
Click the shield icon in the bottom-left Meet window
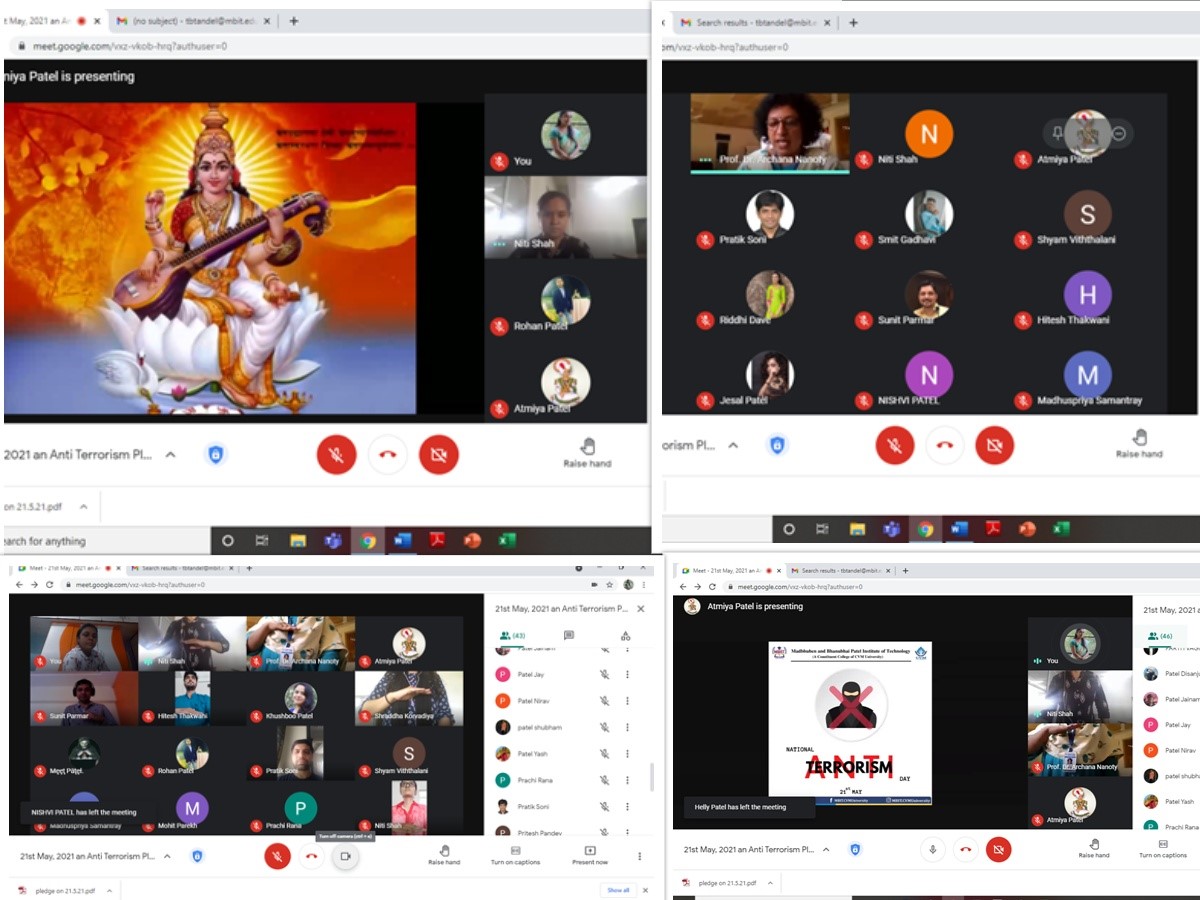(197, 856)
